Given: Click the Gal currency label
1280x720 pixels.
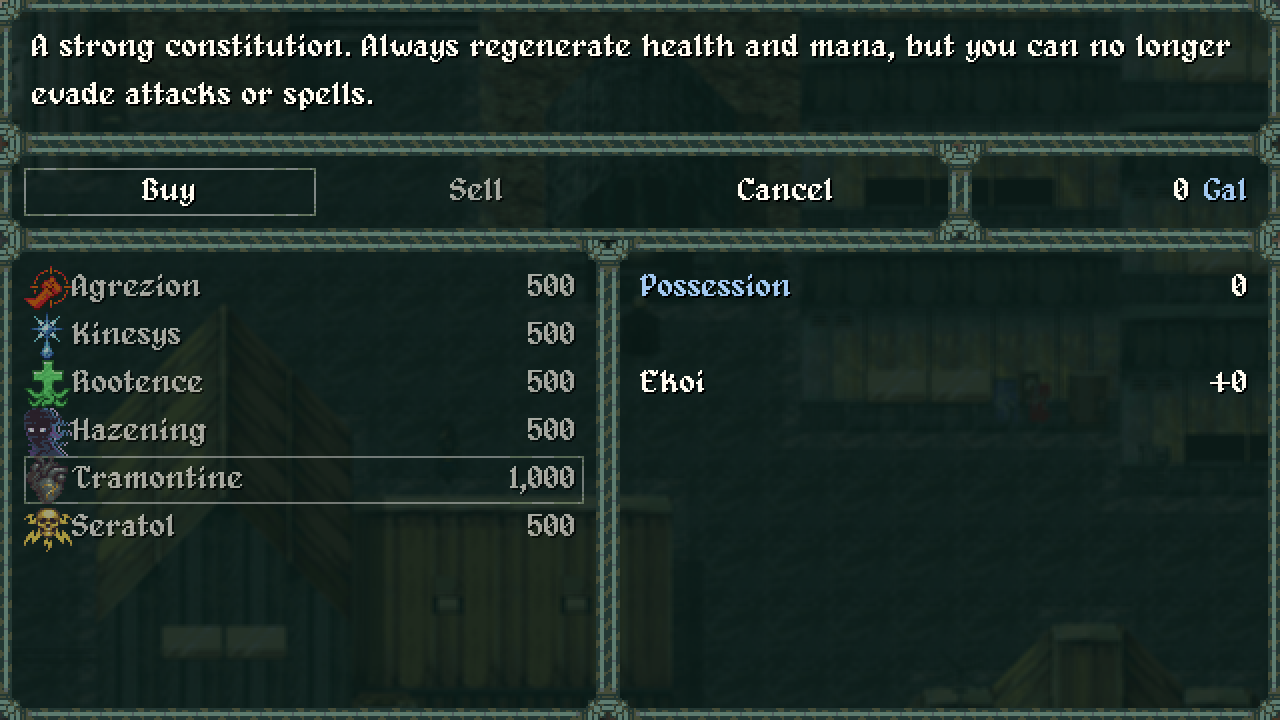Looking at the screenshot, I should point(1225,190).
